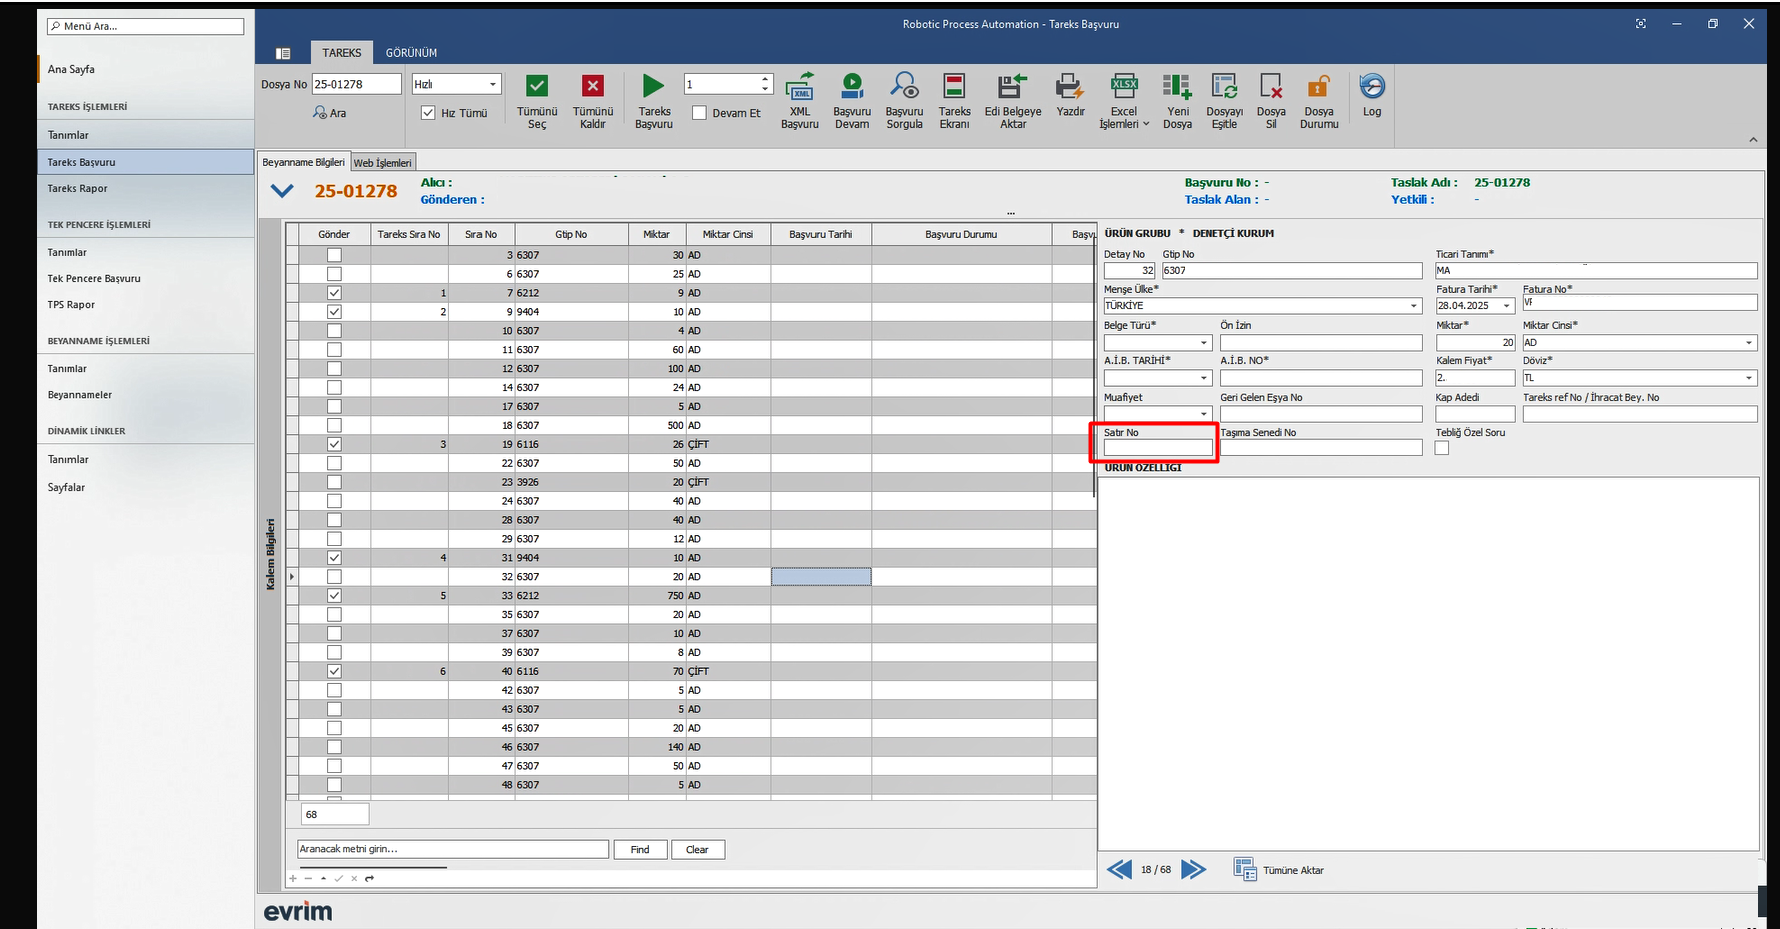Tick the Tebliğ Özel Soru checkbox

1441,448
